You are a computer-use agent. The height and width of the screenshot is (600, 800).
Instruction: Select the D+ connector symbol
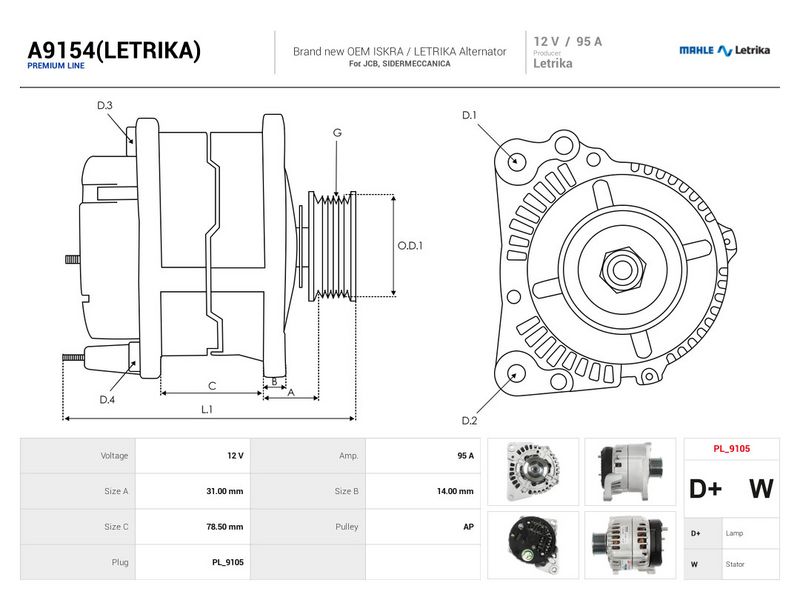(706, 489)
